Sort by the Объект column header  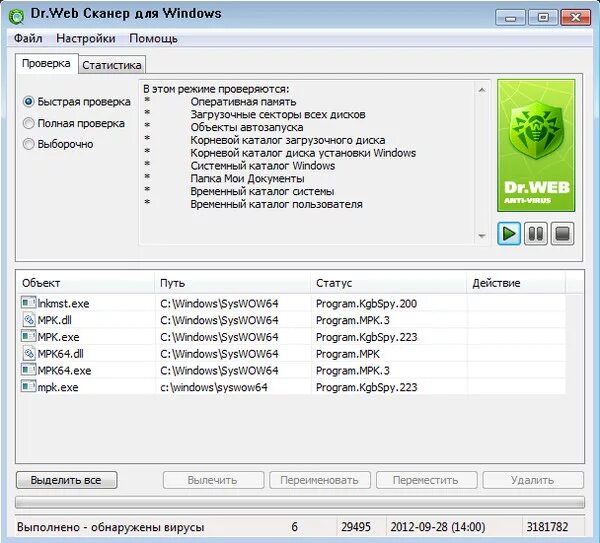pyautogui.click(x=86, y=283)
